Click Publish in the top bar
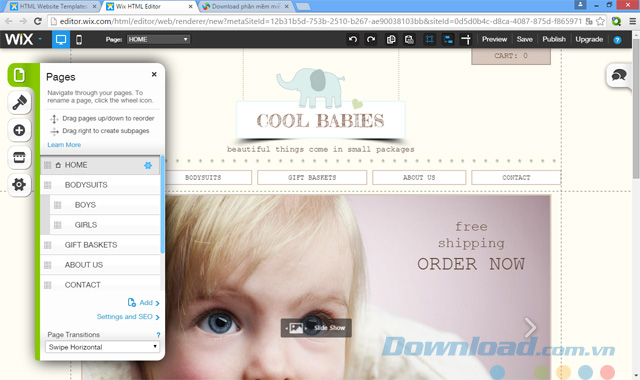The image size is (640, 380). tap(554, 39)
